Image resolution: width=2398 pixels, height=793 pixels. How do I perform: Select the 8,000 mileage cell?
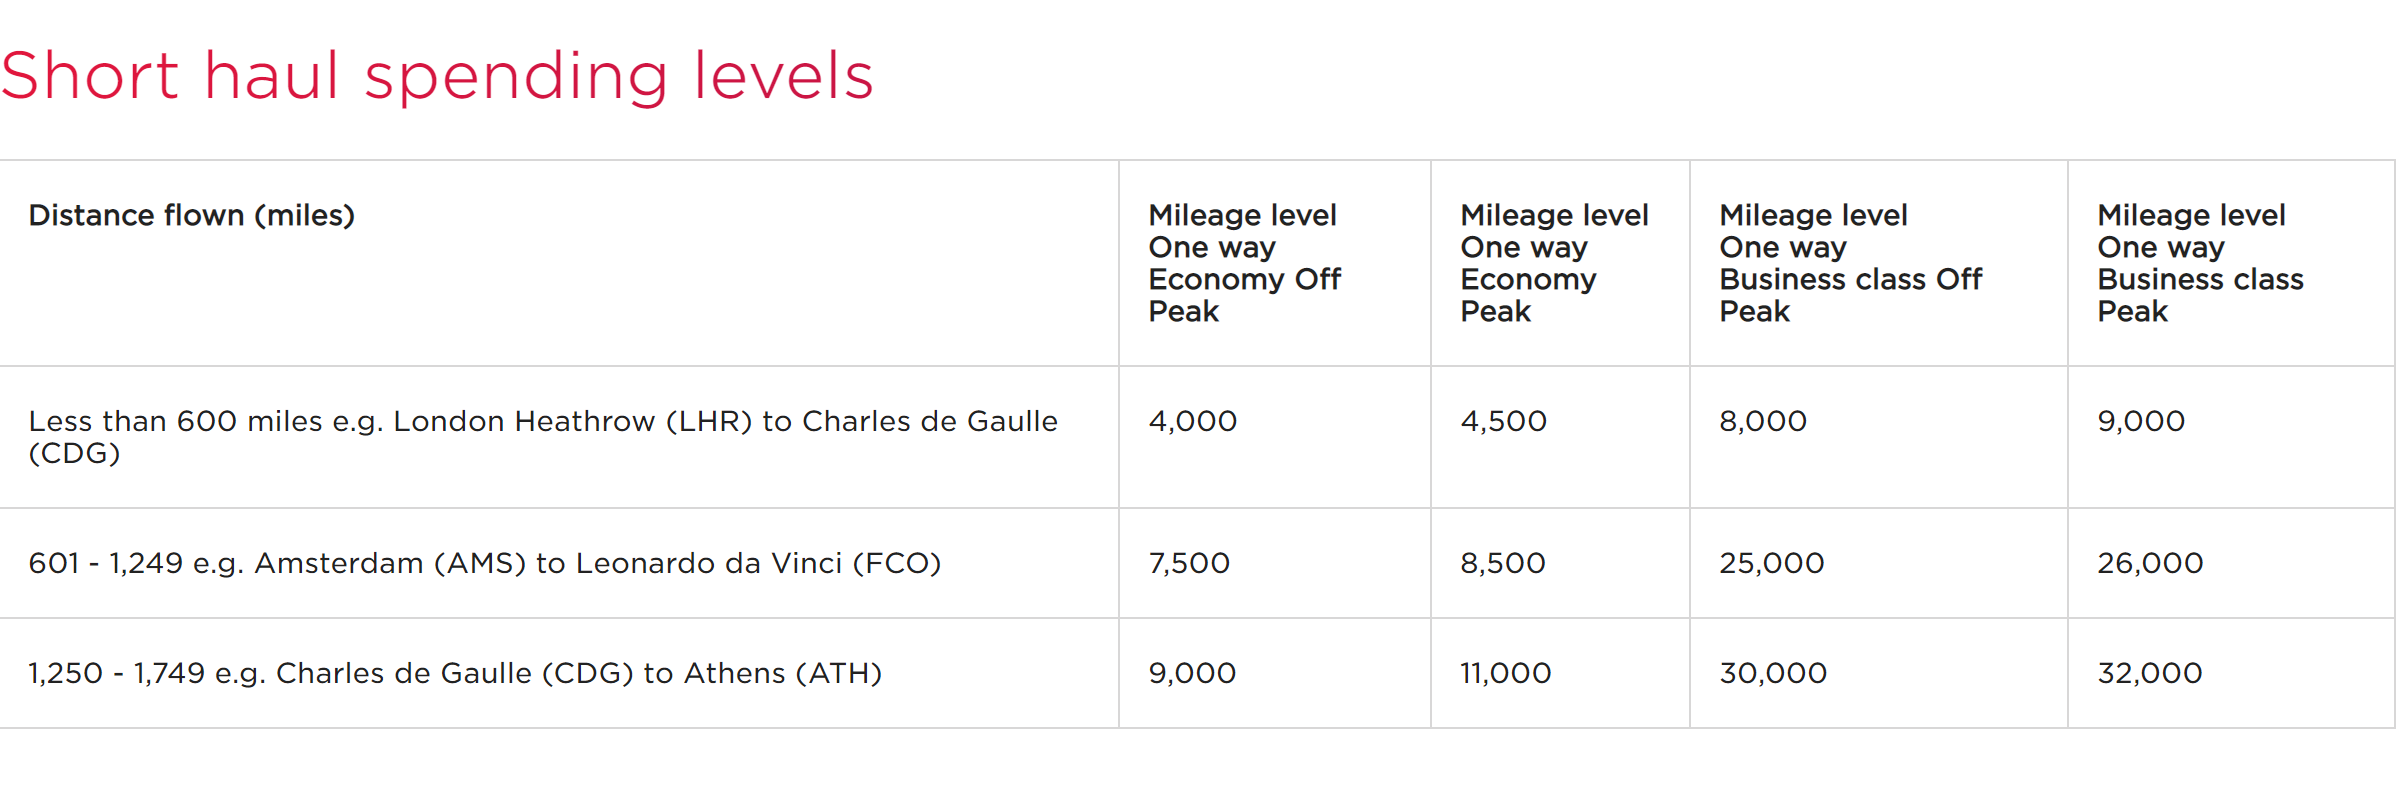coord(1763,421)
